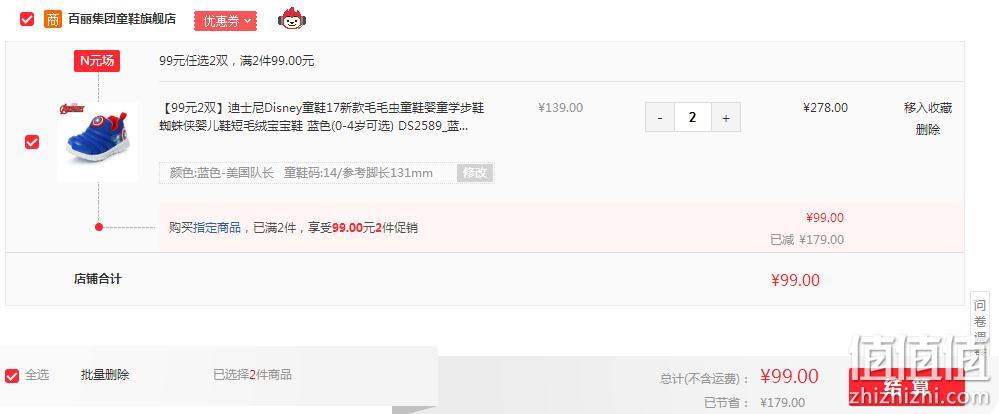Toggle the Disney shoe item checkbox
999x414 pixels.
pos(32,142)
